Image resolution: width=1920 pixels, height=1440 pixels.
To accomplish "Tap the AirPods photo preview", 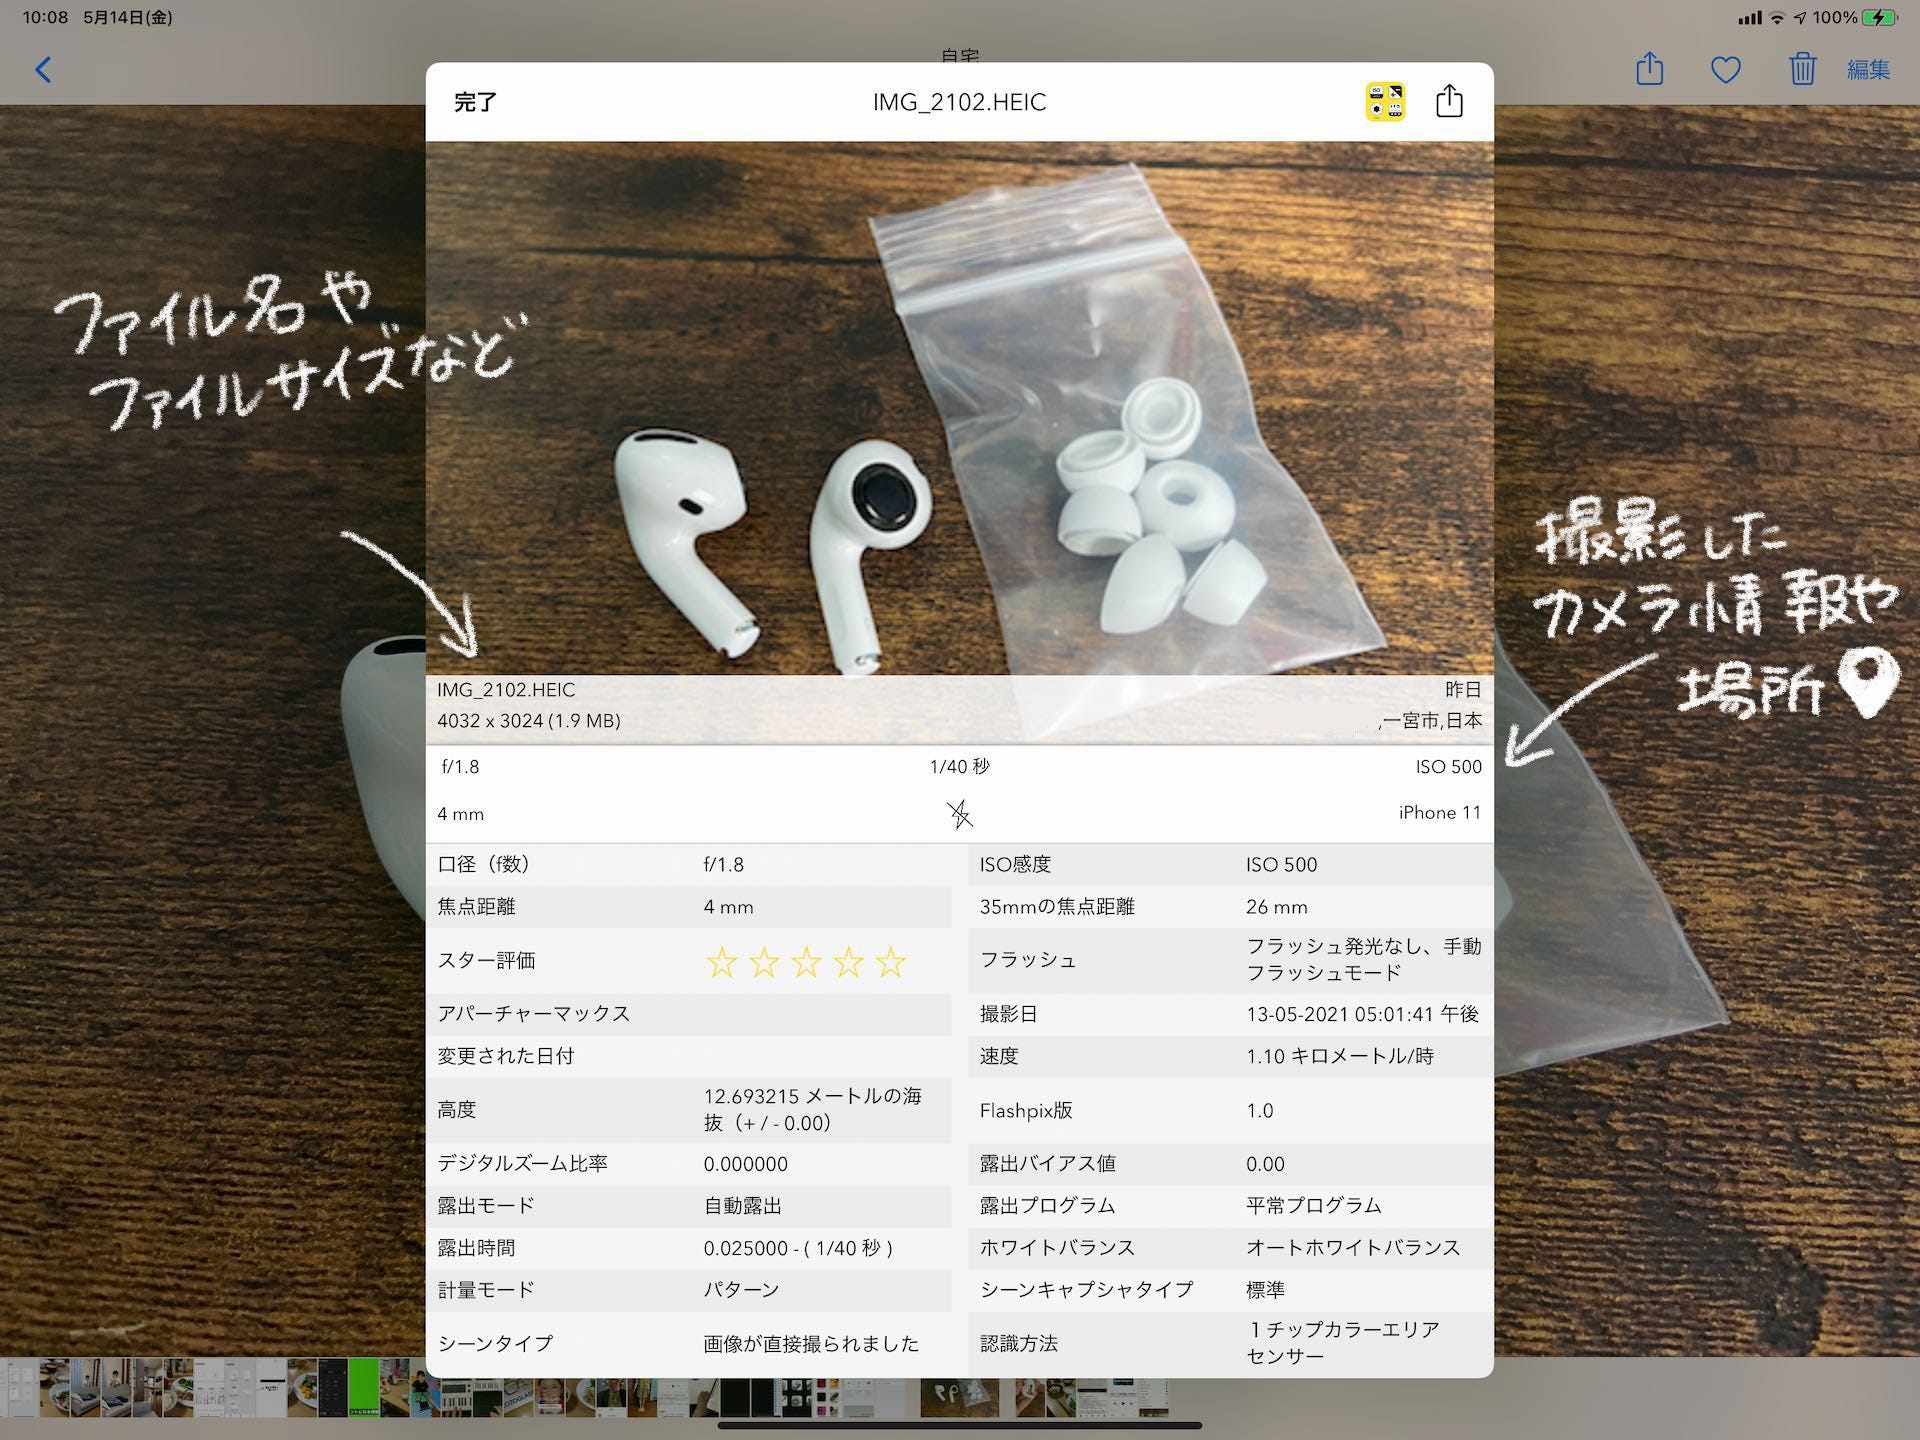I will pos(959,410).
